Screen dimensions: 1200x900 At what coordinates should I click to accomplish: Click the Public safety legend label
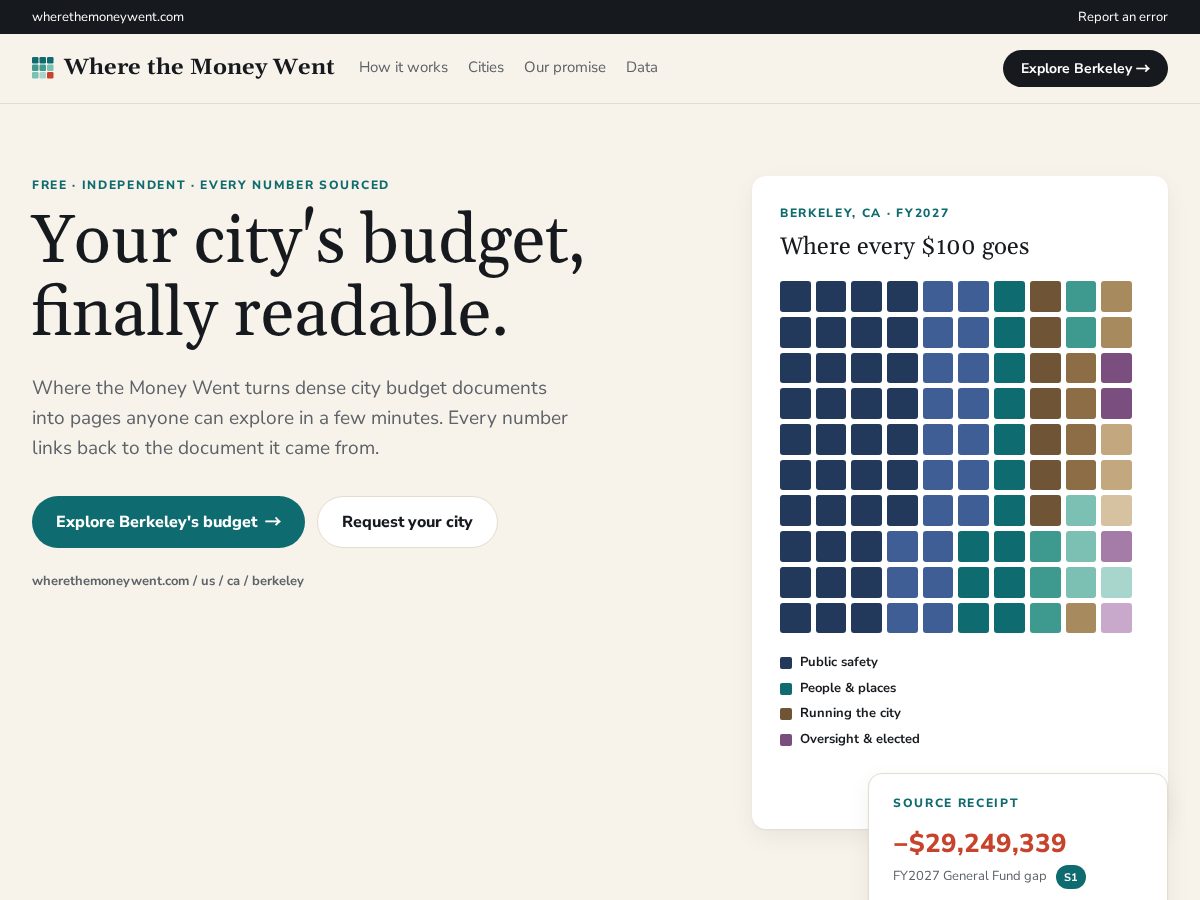pos(839,662)
